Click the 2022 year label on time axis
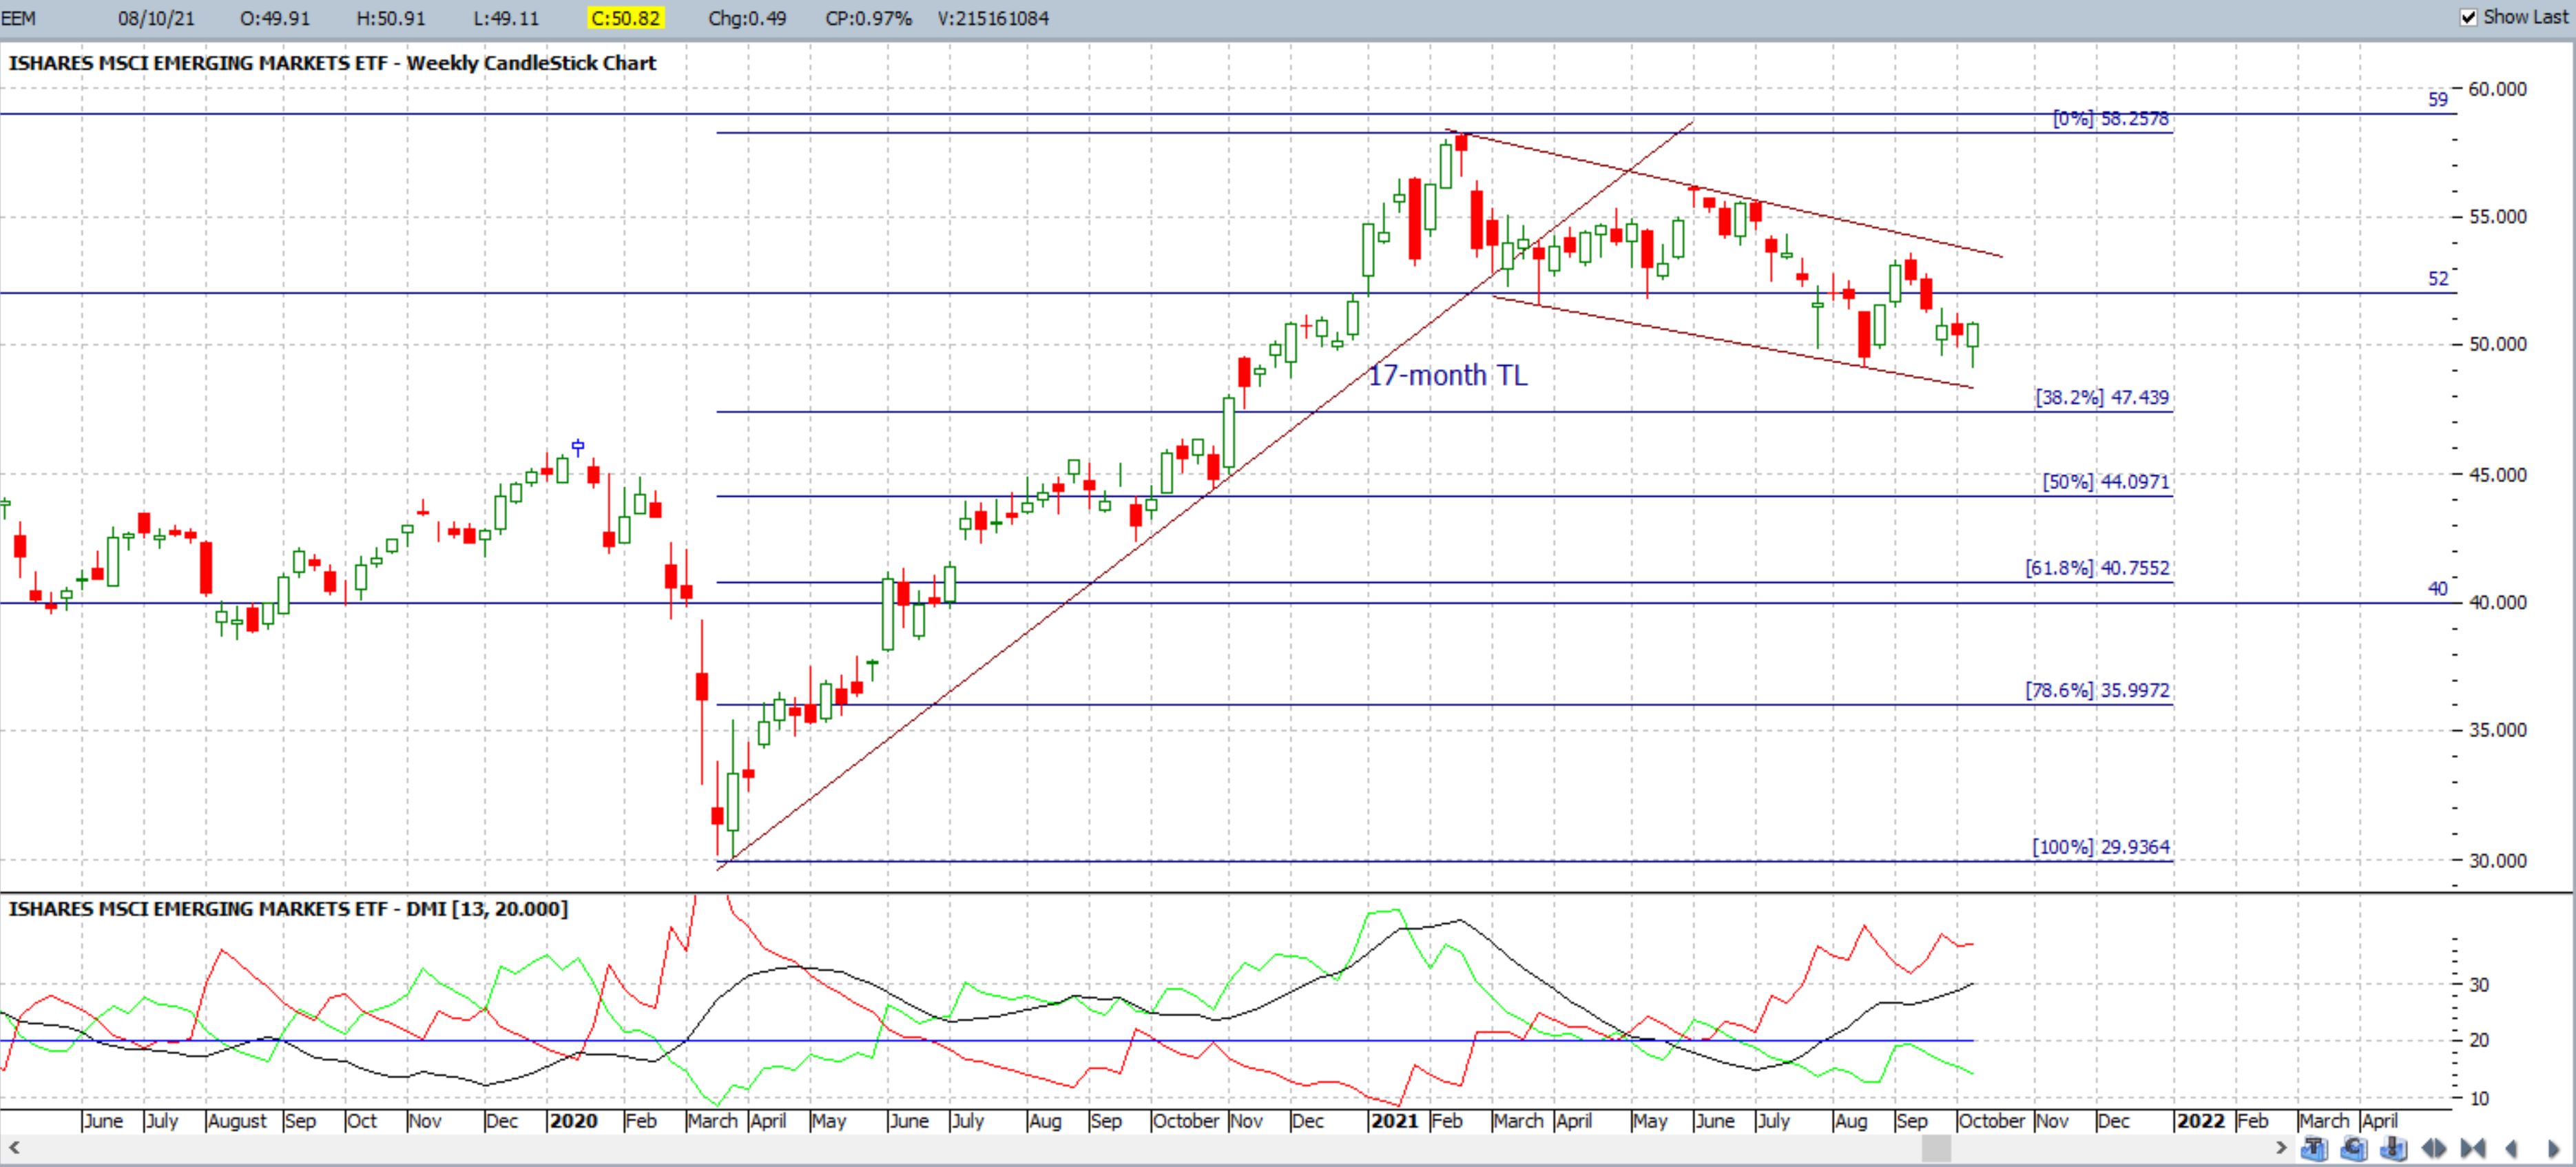 tap(2201, 1121)
